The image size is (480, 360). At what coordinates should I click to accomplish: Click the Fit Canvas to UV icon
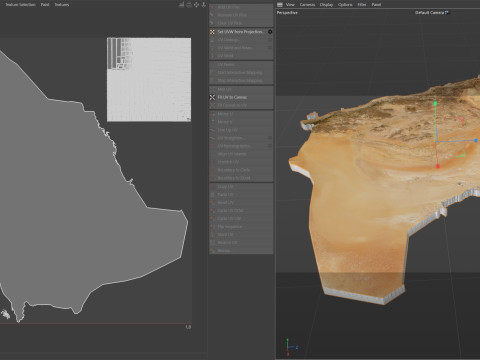pyautogui.click(x=212, y=105)
